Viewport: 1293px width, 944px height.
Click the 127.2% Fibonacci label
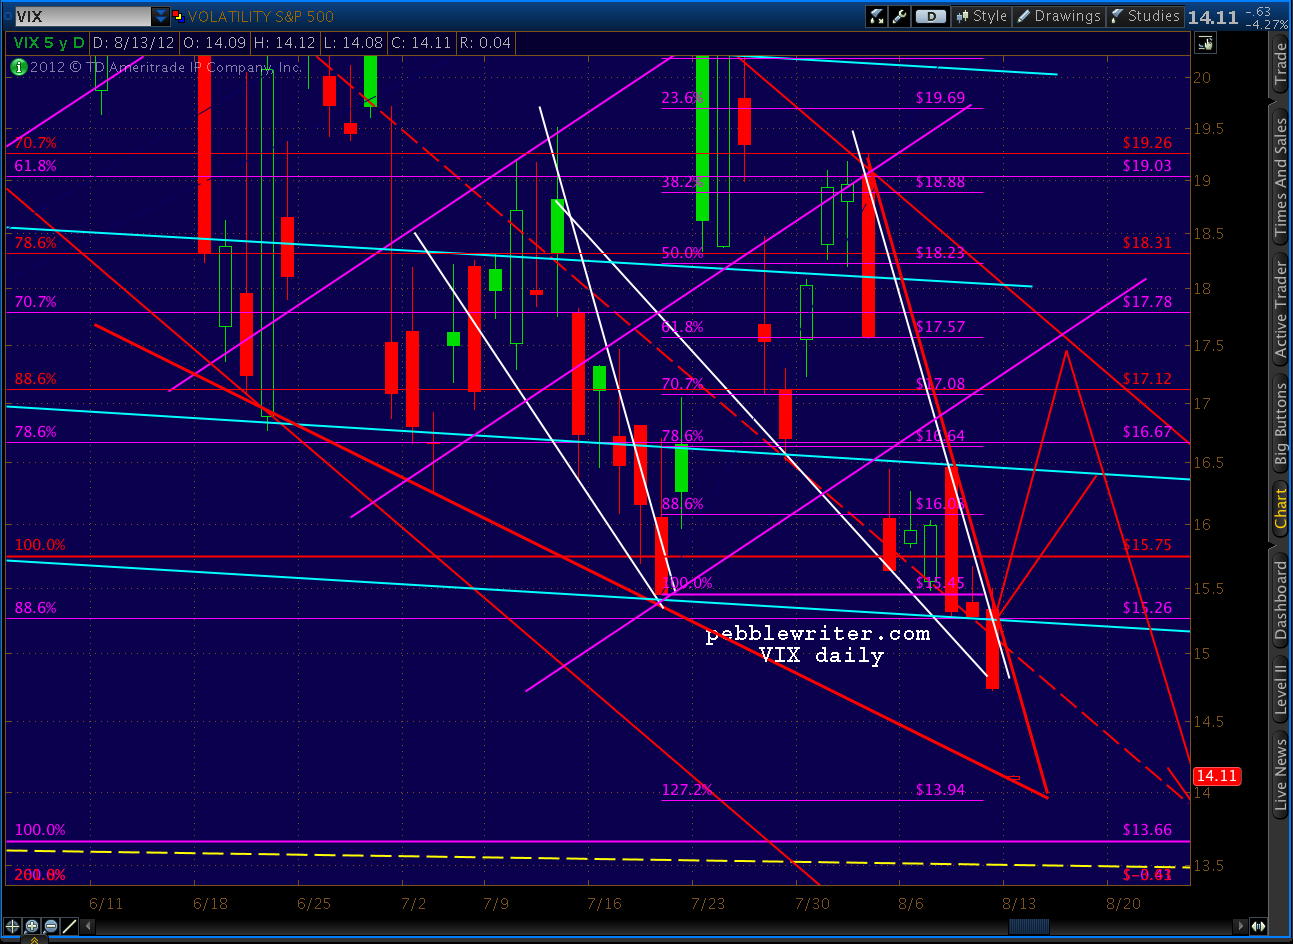click(687, 790)
